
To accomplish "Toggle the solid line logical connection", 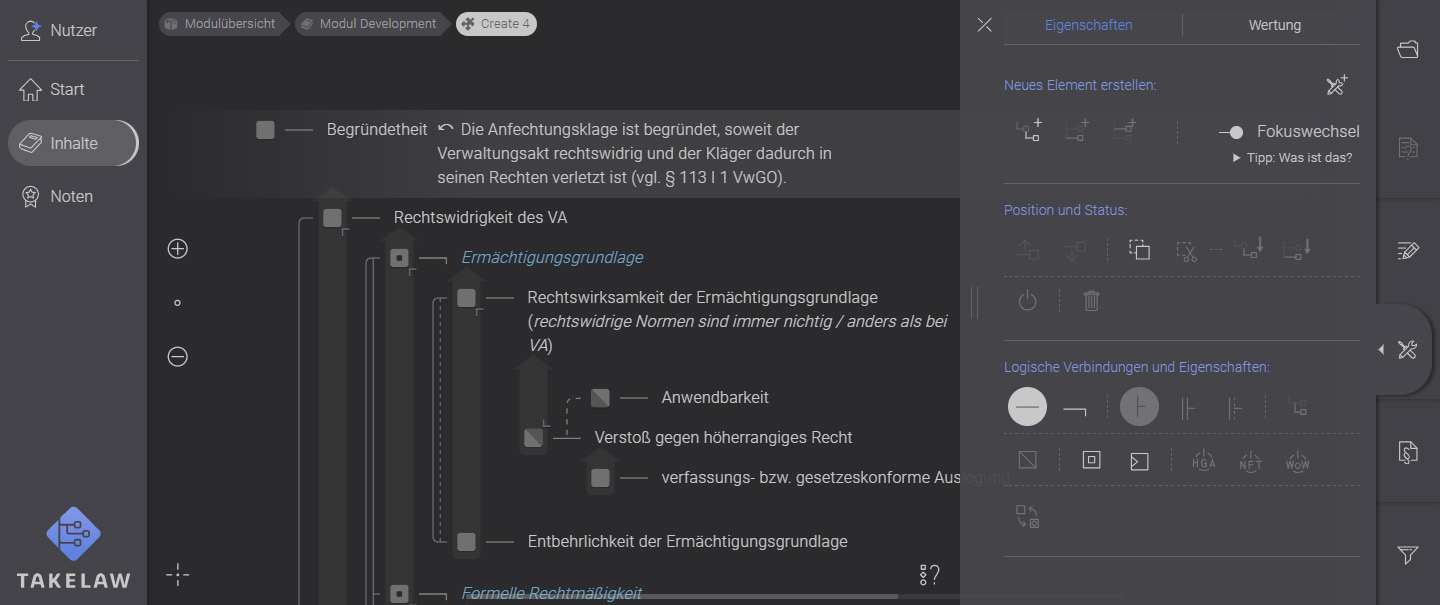I will coord(1027,407).
